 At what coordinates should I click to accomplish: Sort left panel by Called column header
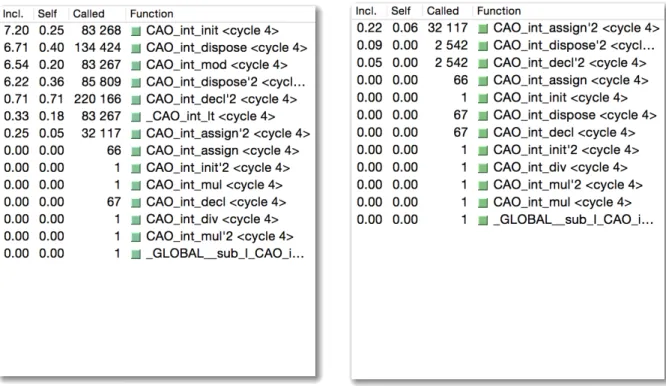click(89, 14)
